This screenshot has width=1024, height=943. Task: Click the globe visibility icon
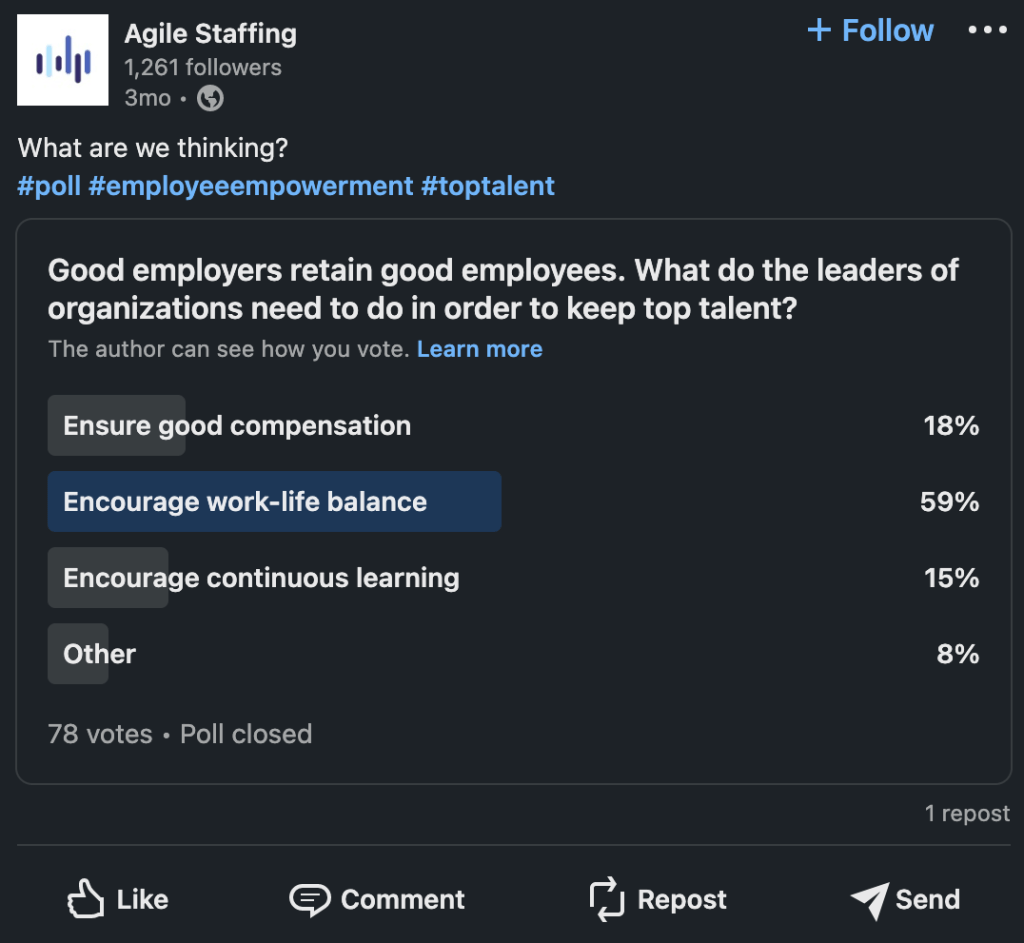(210, 98)
